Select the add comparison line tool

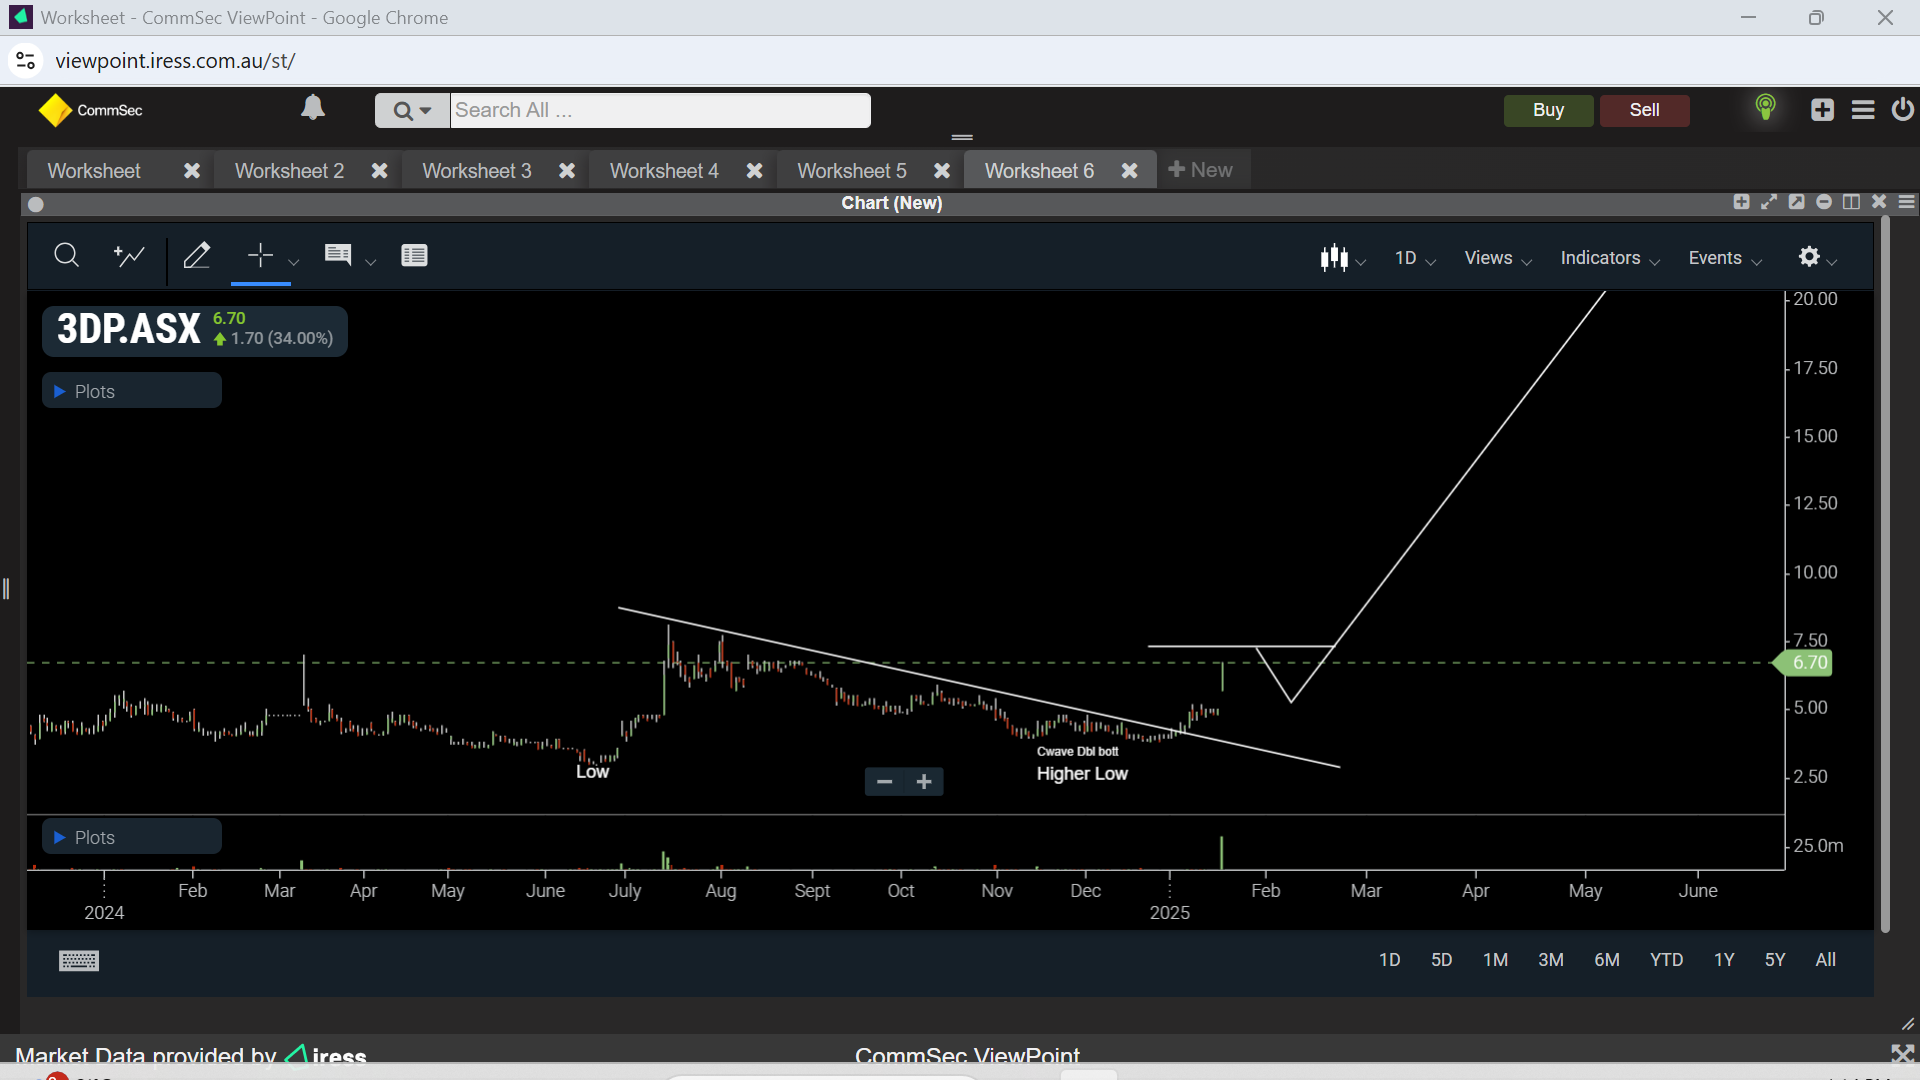tap(129, 256)
